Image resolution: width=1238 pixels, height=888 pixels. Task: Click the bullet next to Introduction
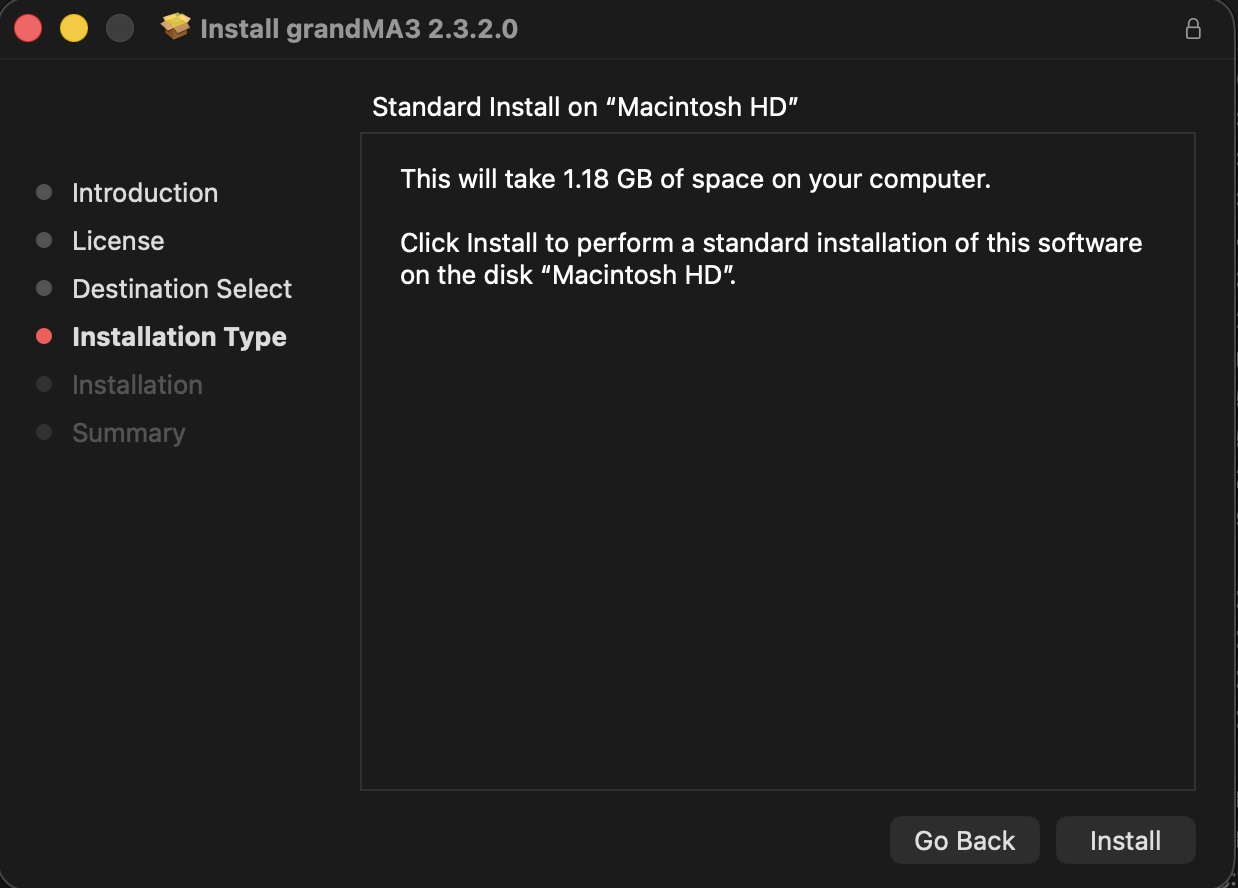coord(44,192)
